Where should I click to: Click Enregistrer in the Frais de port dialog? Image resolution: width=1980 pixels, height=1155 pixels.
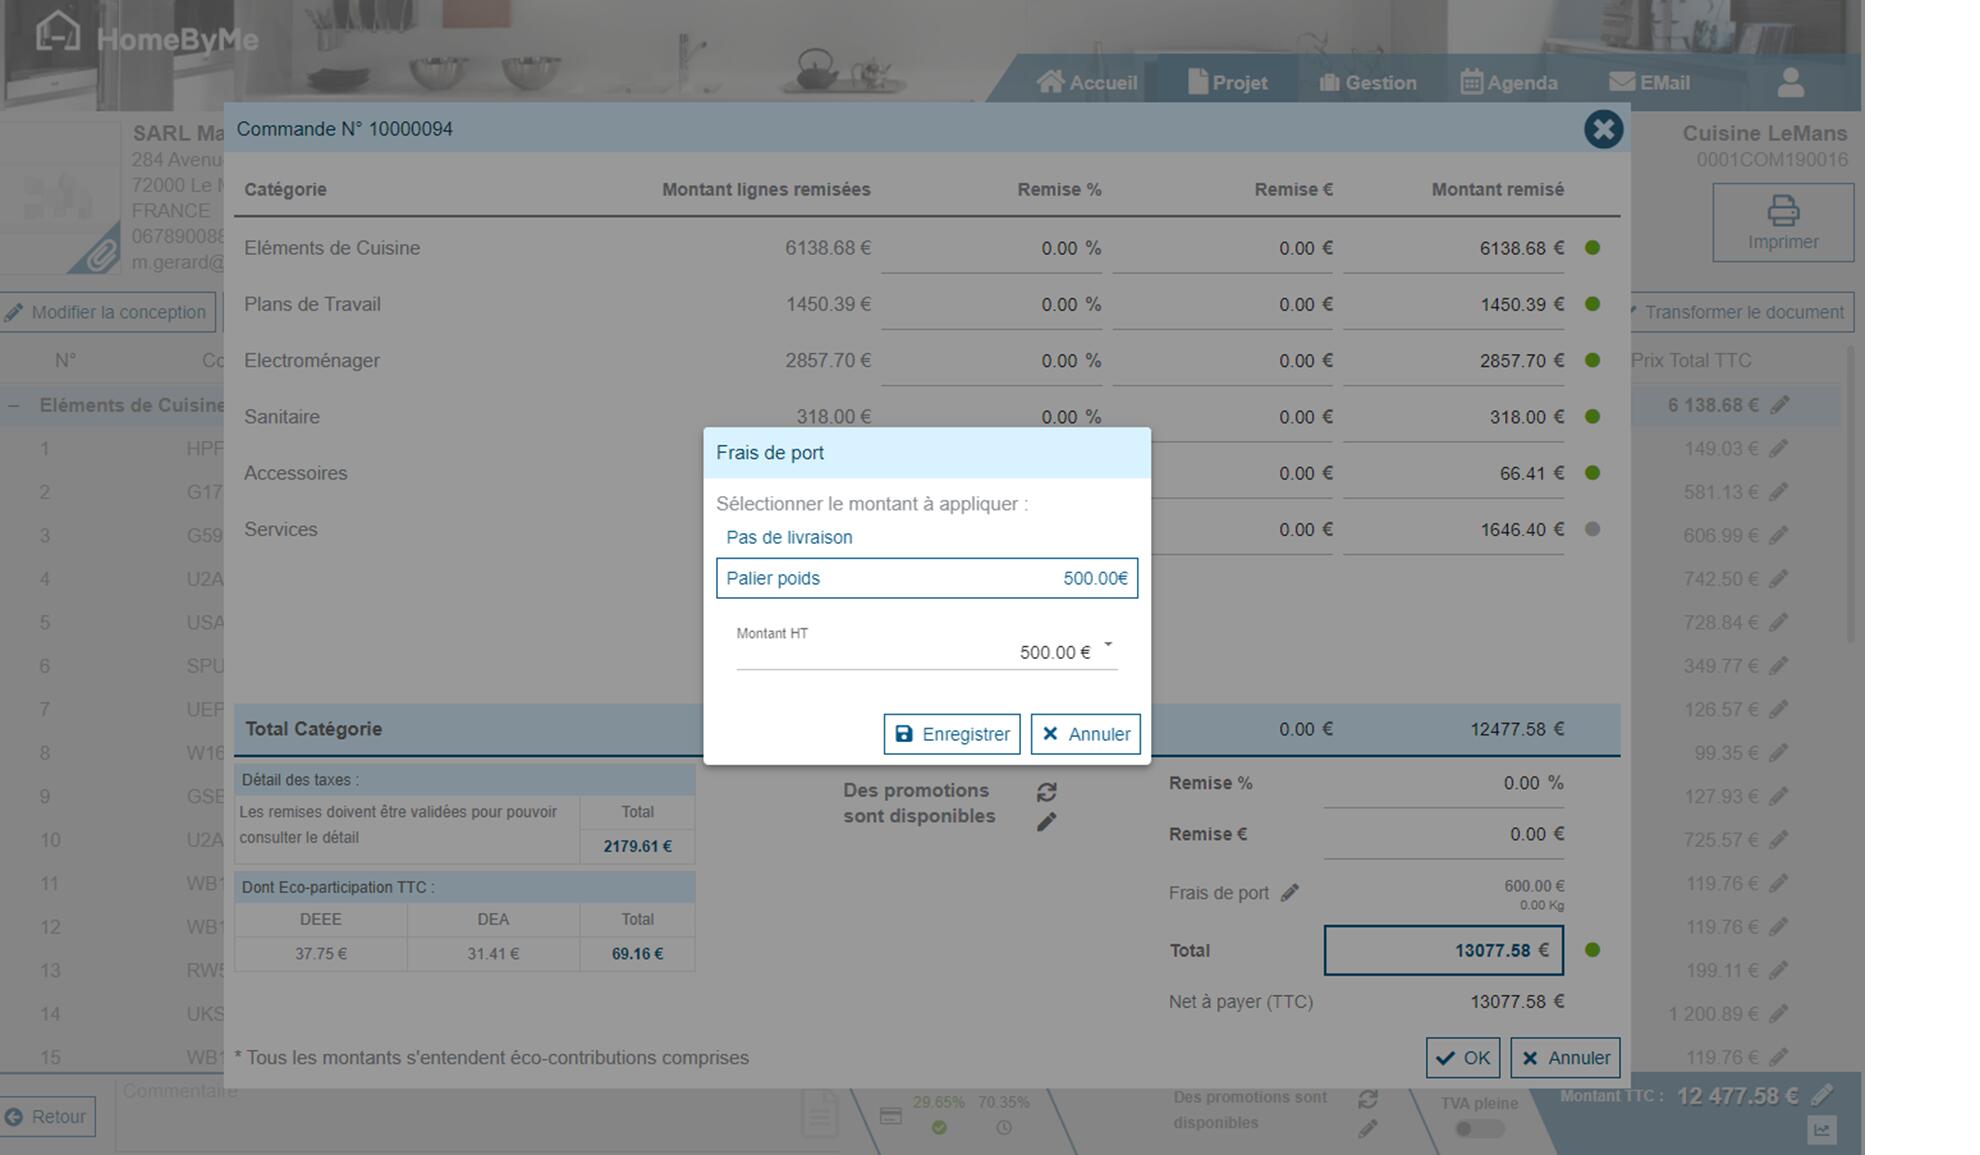click(x=951, y=734)
